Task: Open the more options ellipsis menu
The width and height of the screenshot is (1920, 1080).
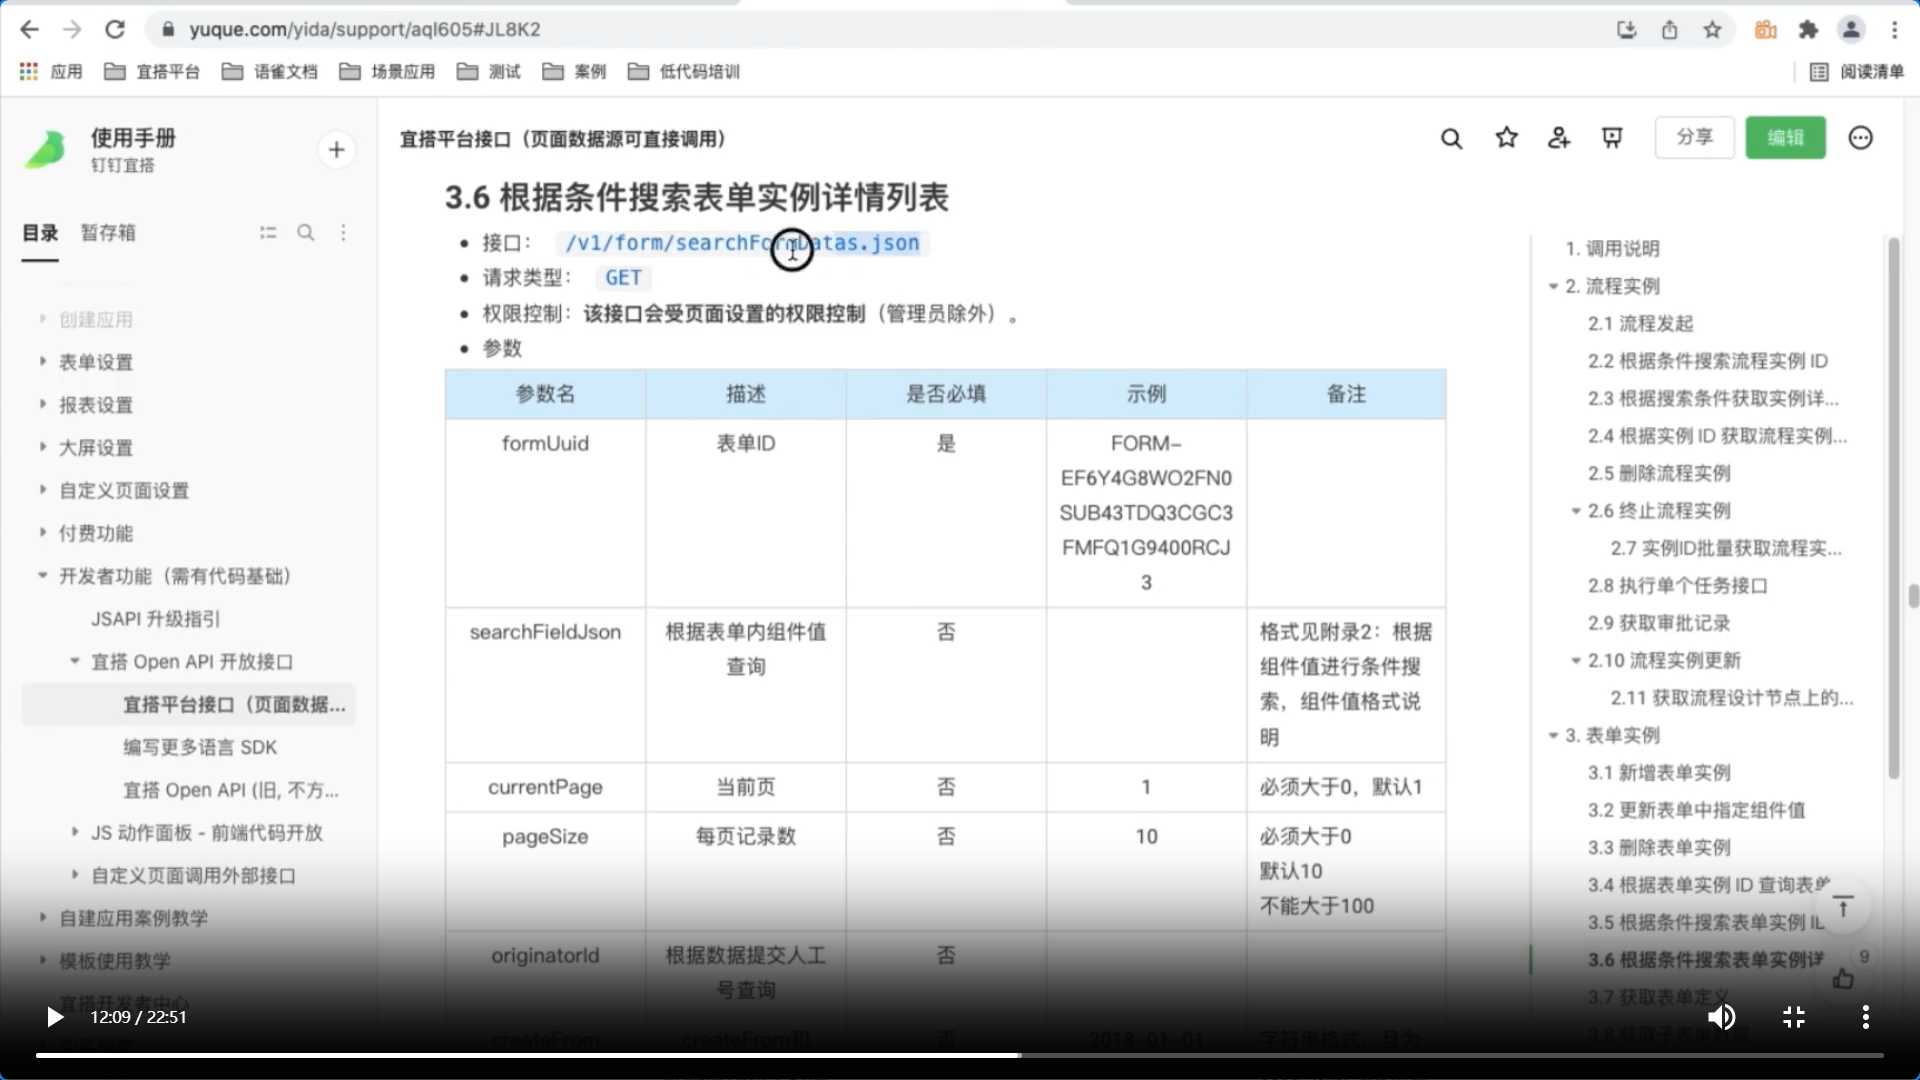Action: [1860, 138]
